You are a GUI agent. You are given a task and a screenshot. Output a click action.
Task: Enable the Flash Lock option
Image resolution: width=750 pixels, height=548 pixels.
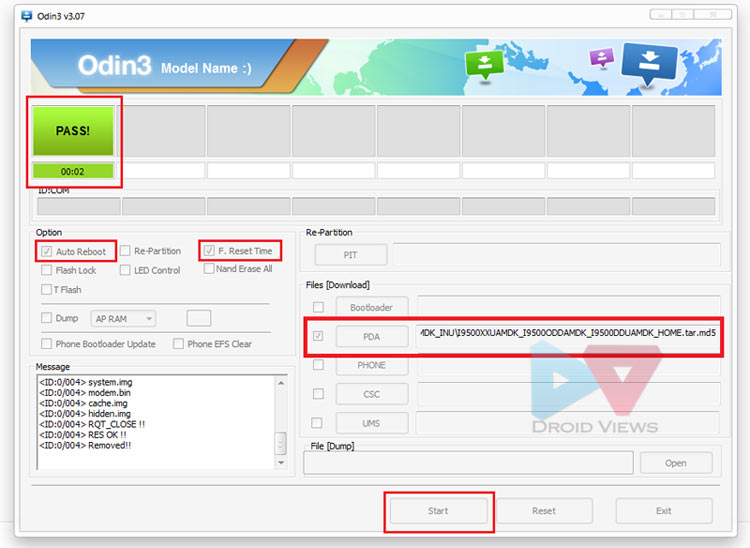[x=46, y=270]
